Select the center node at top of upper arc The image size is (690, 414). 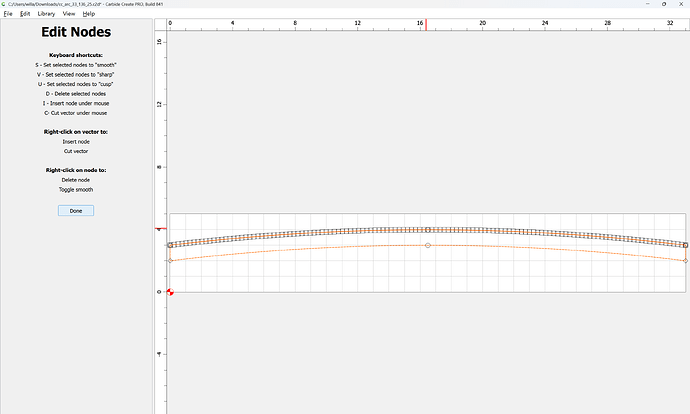tap(428, 229)
